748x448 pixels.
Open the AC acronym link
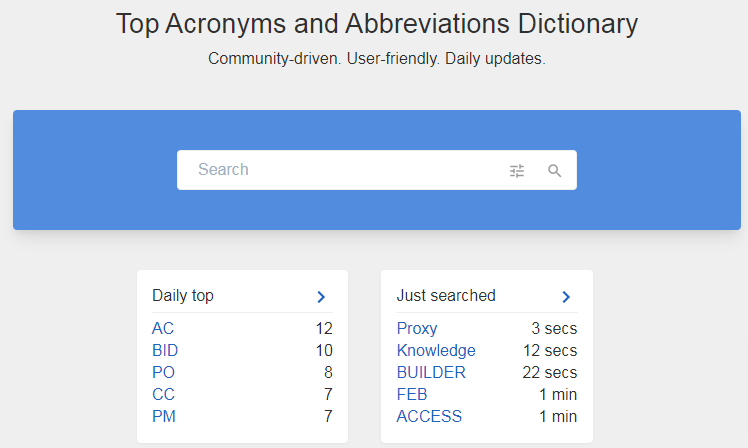163,328
